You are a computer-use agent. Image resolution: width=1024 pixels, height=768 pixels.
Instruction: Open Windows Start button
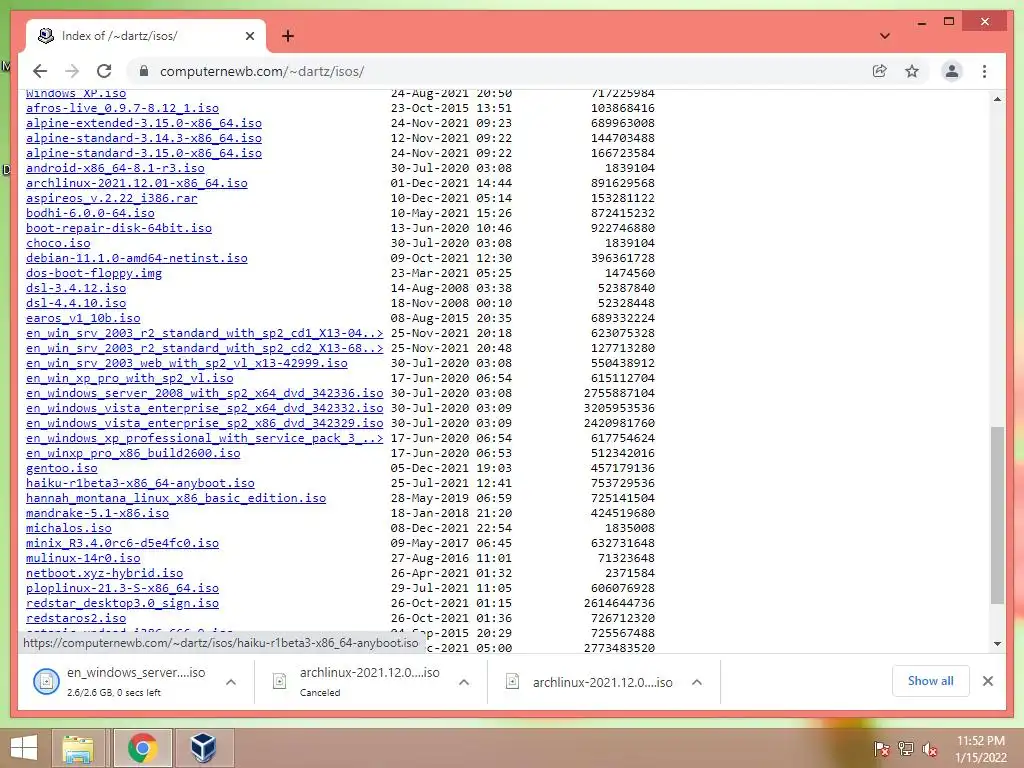point(24,748)
